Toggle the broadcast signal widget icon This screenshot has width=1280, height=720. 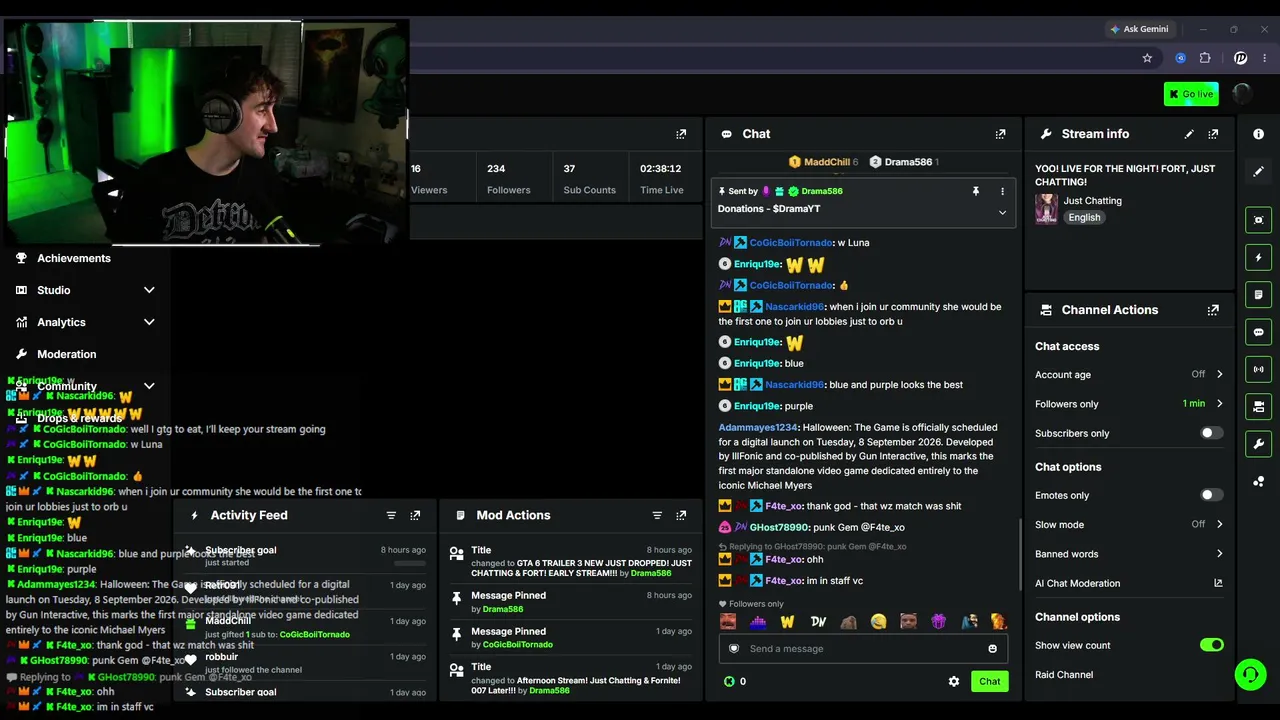pyautogui.click(x=1258, y=369)
